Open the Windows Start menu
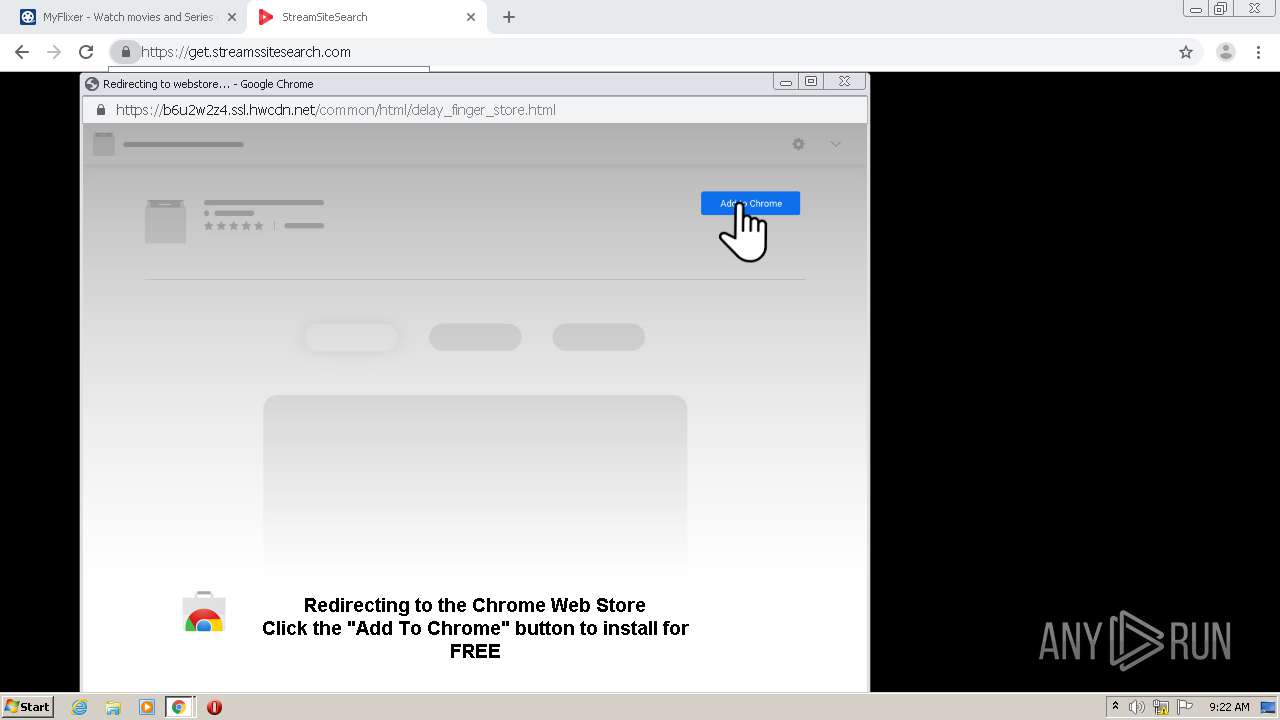The height and width of the screenshot is (720, 1280). click(x=28, y=707)
